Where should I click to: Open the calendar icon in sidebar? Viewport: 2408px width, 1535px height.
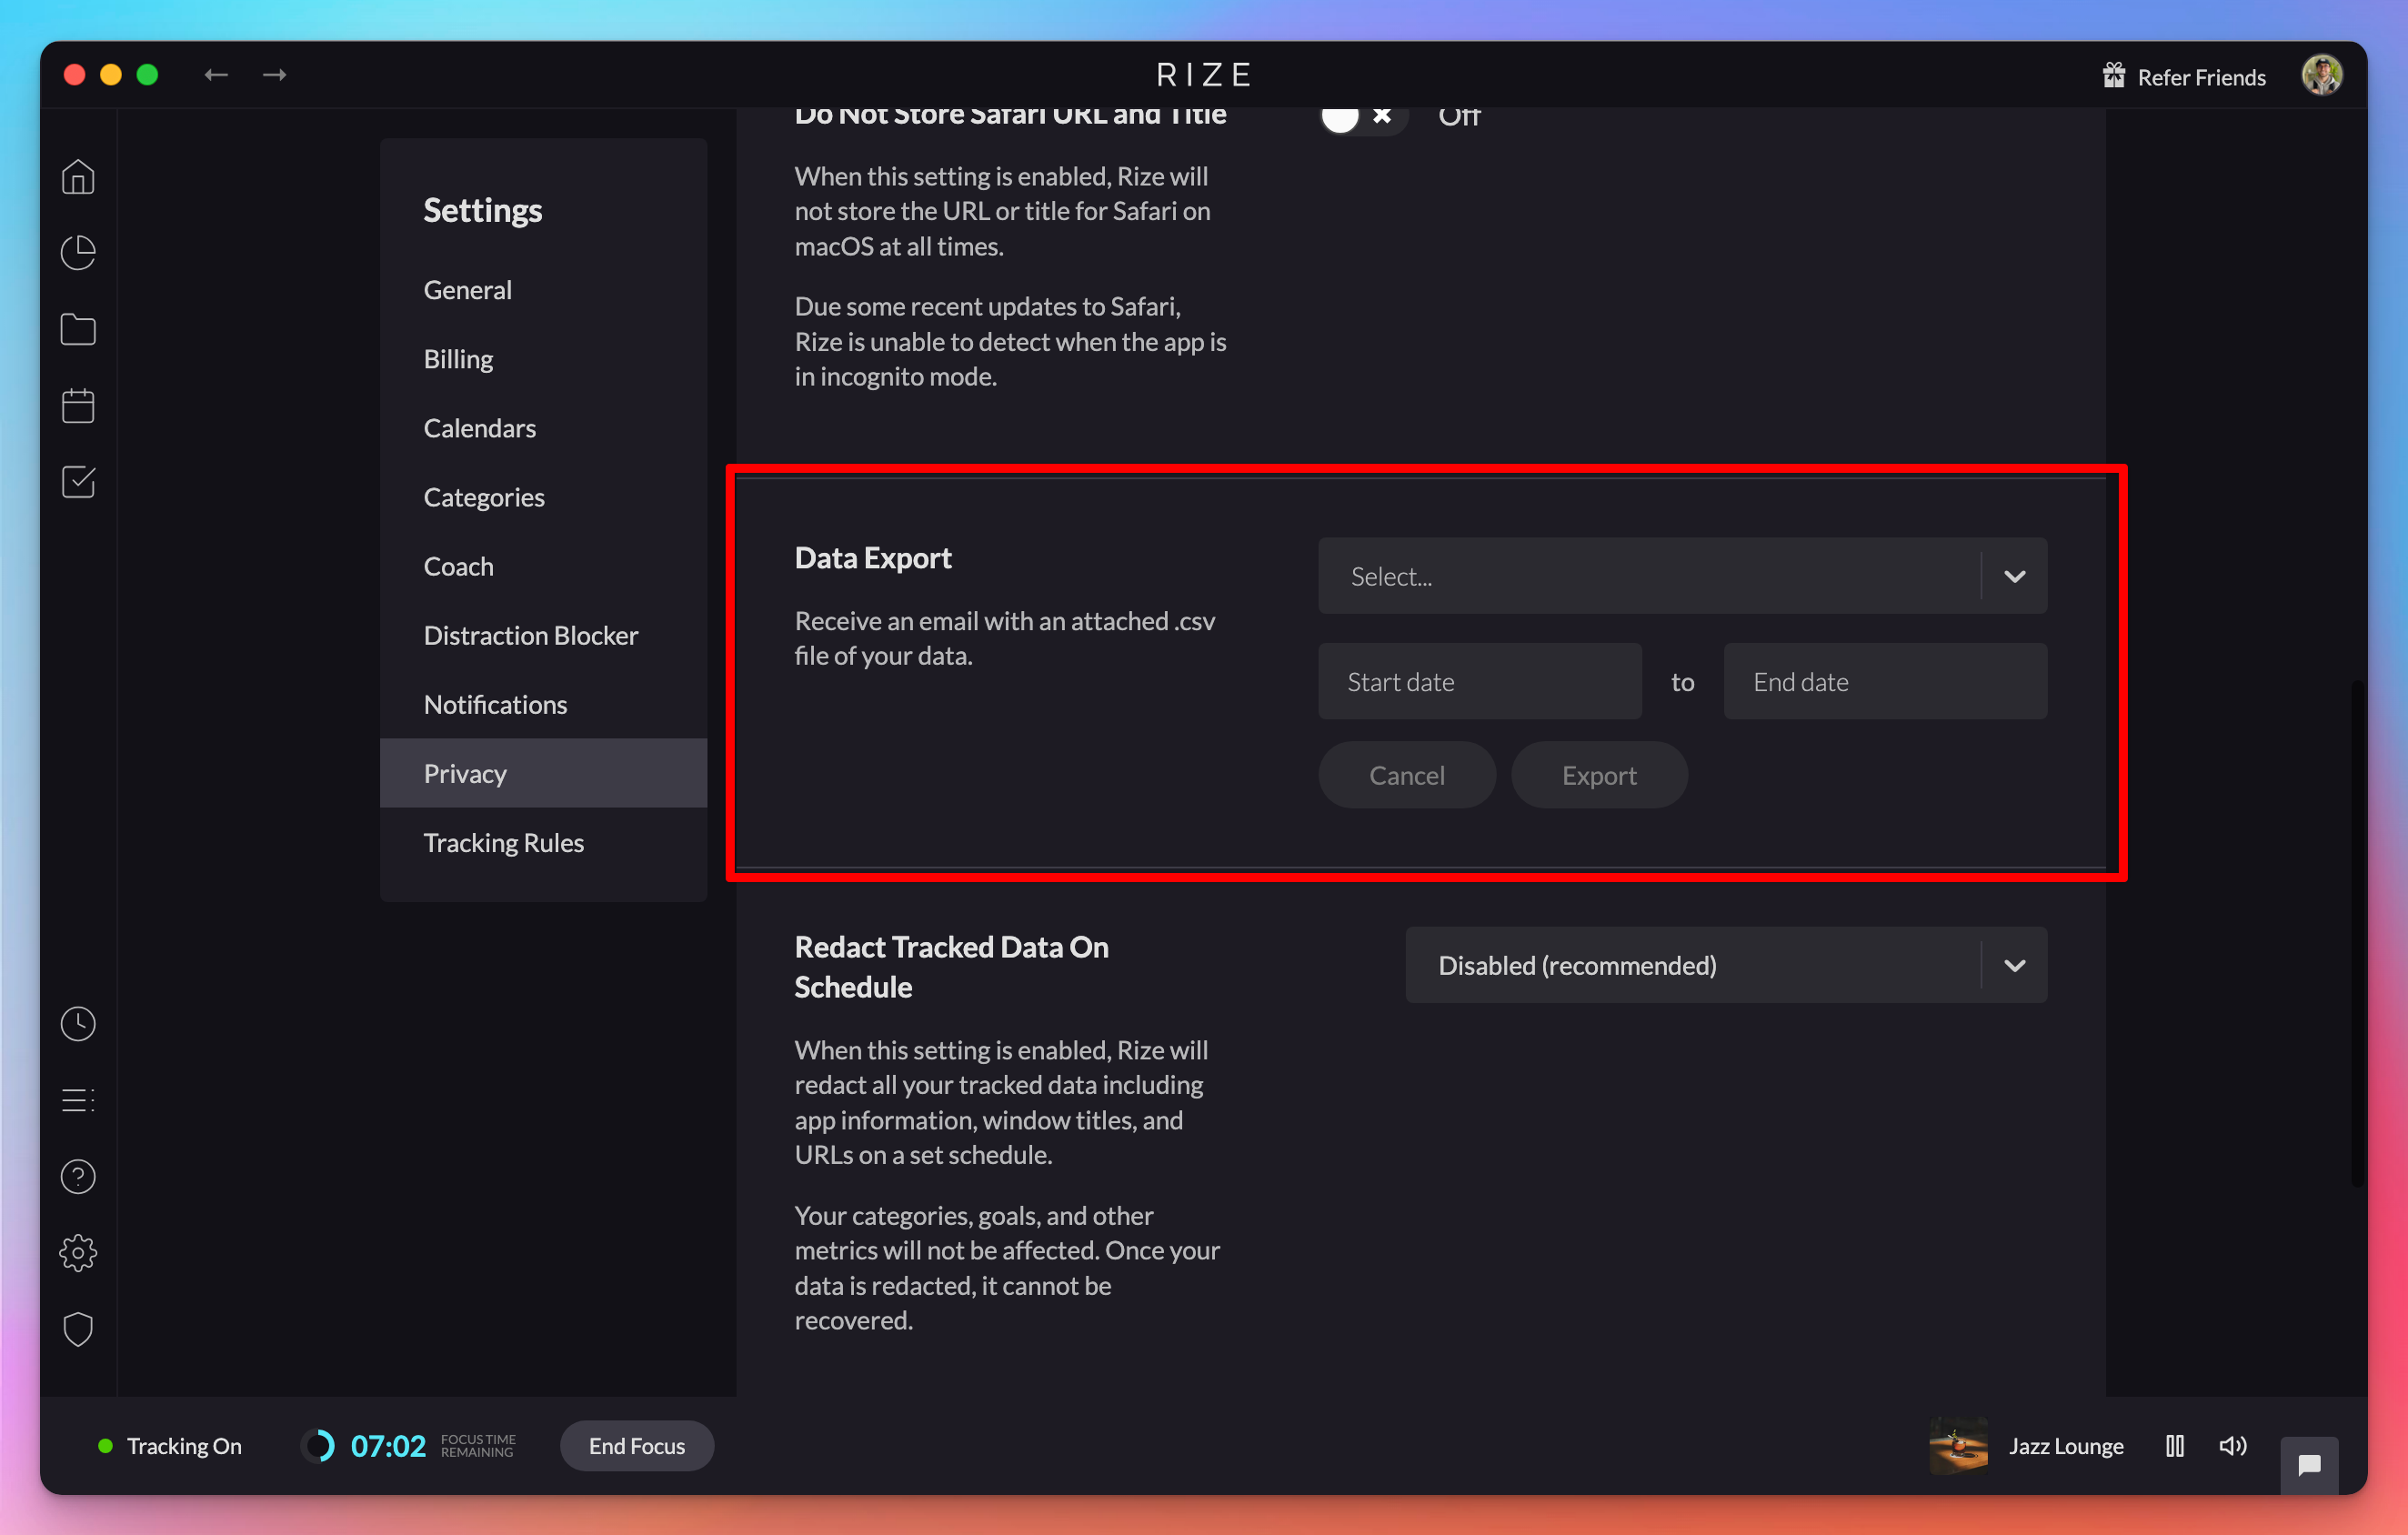(78, 406)
